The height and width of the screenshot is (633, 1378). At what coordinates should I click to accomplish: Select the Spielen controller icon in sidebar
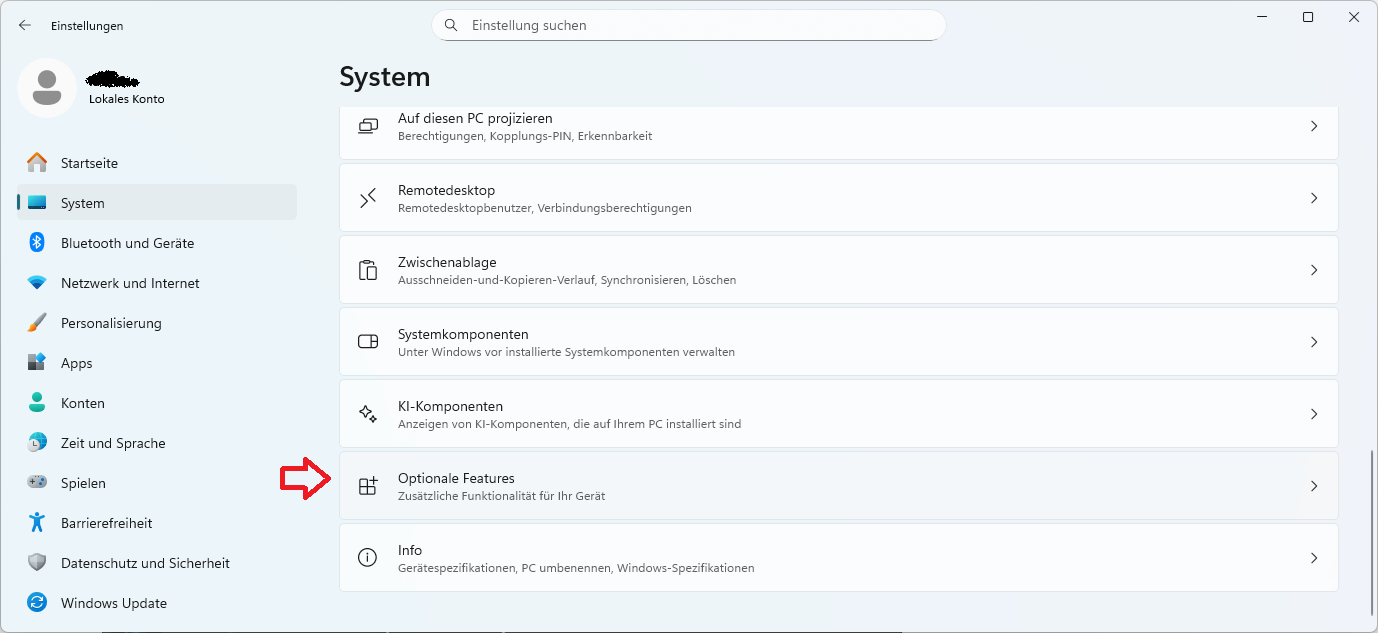37,482
